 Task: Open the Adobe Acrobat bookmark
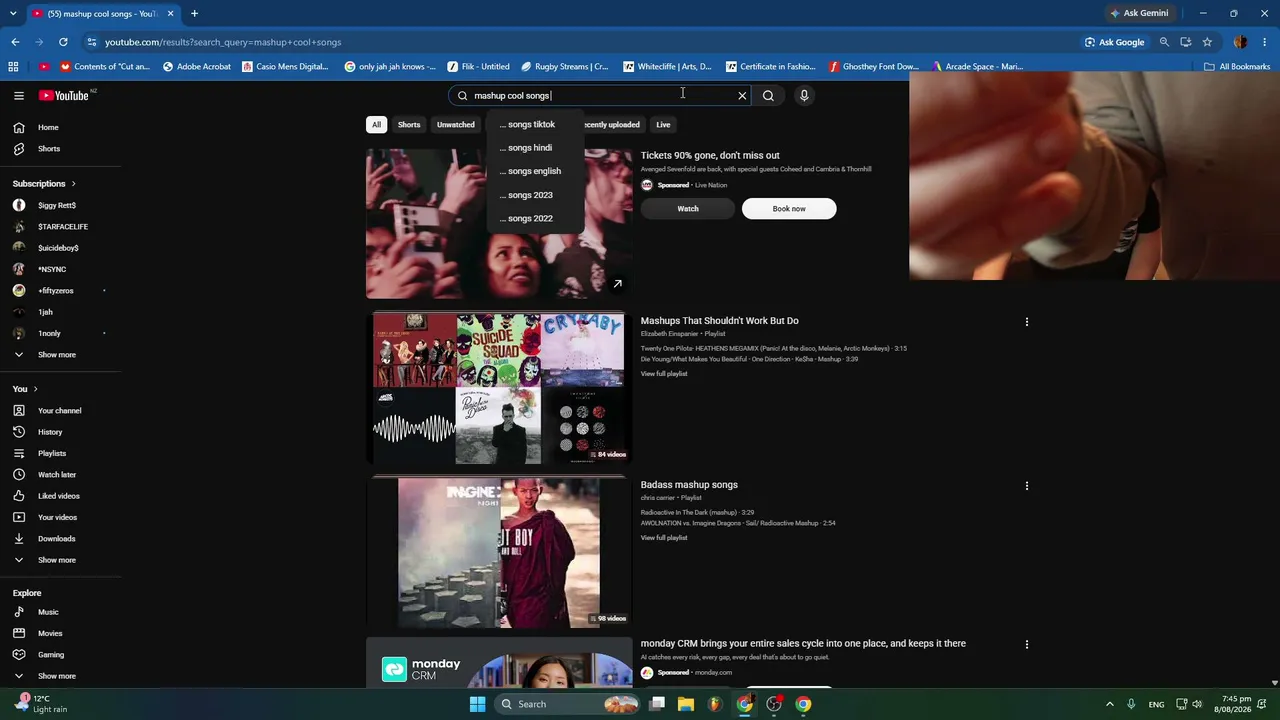coord(197,67)
